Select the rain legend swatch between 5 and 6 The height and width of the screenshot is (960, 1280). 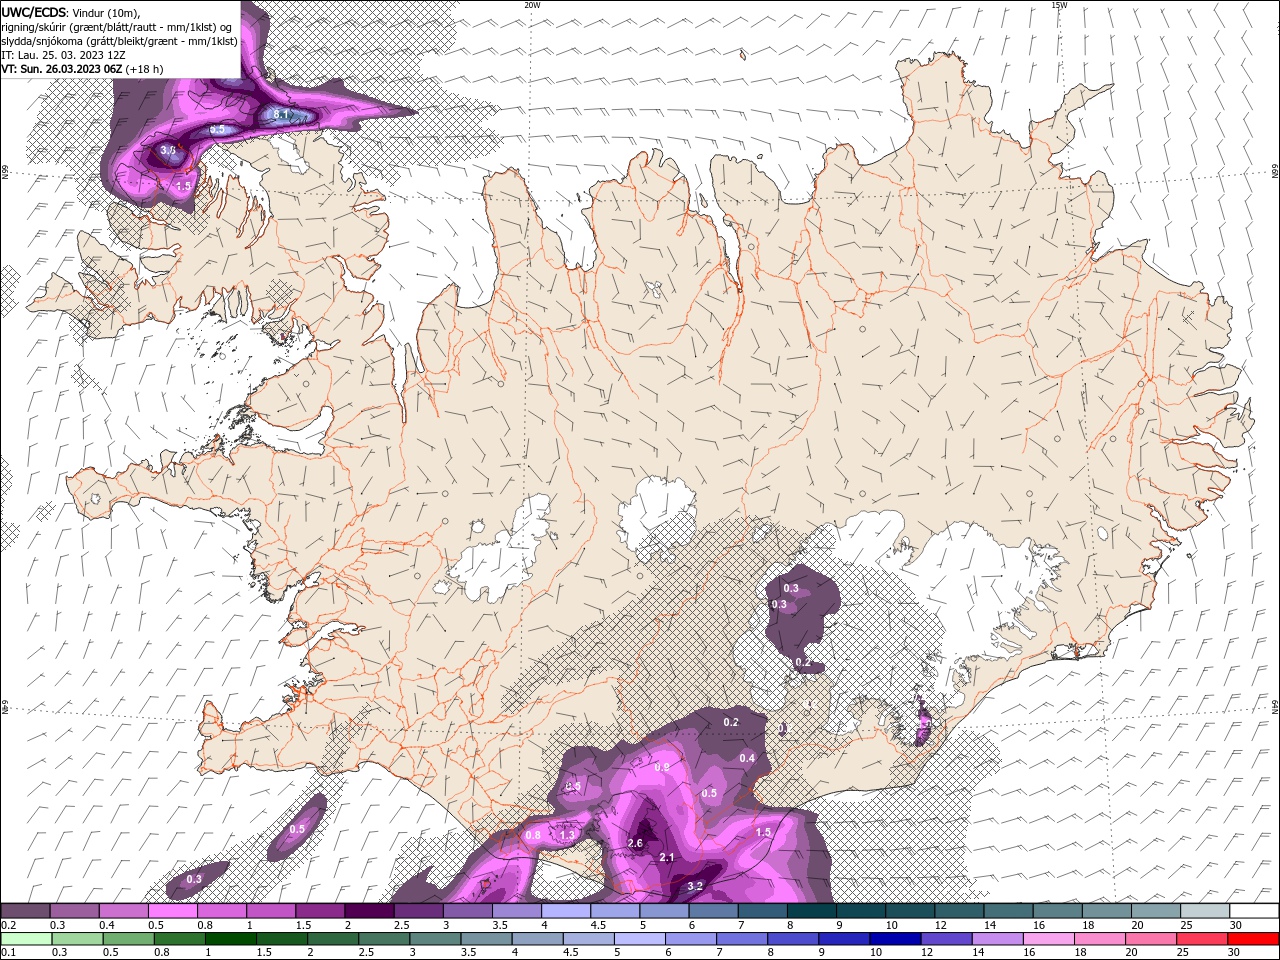(639, 939)
